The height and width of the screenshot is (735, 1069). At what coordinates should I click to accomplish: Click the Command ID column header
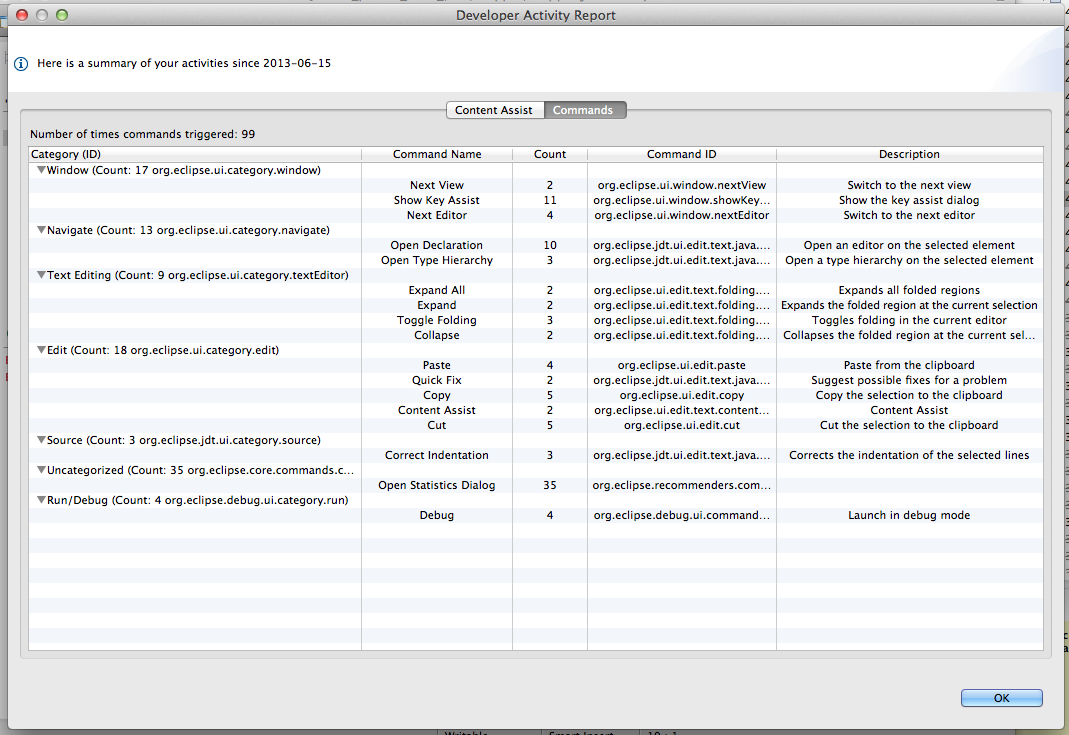click(681, 154)
